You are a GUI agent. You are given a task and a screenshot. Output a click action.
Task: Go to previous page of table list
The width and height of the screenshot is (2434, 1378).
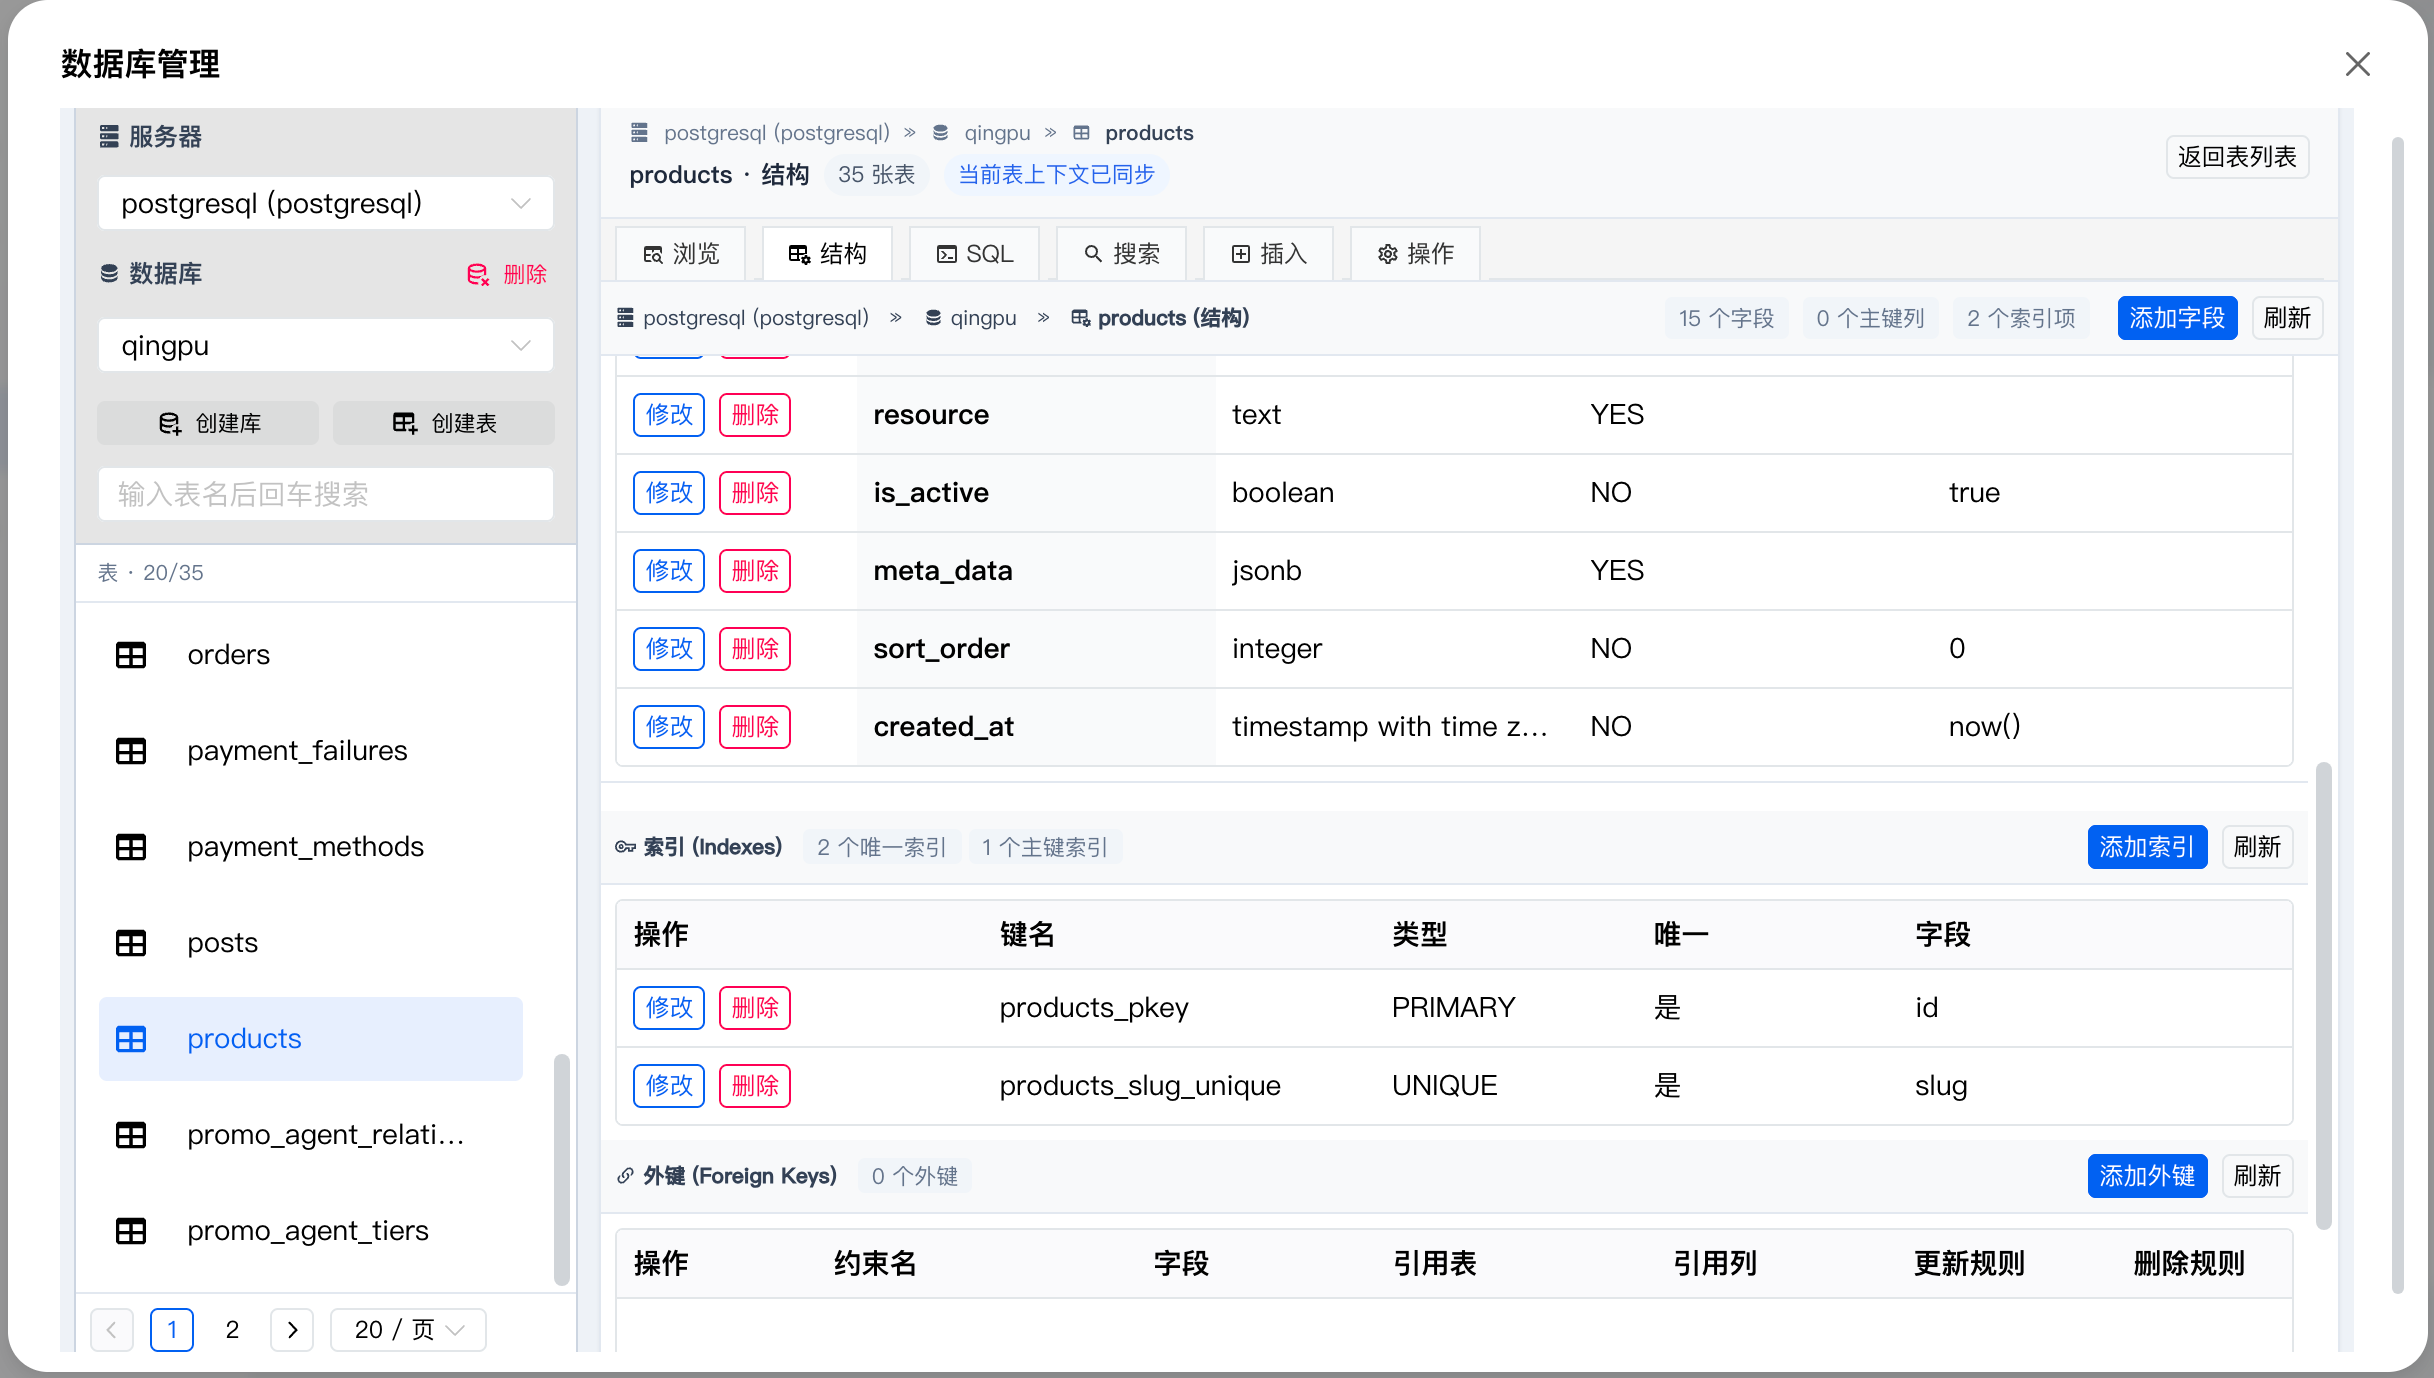[x=112, y=1330]
